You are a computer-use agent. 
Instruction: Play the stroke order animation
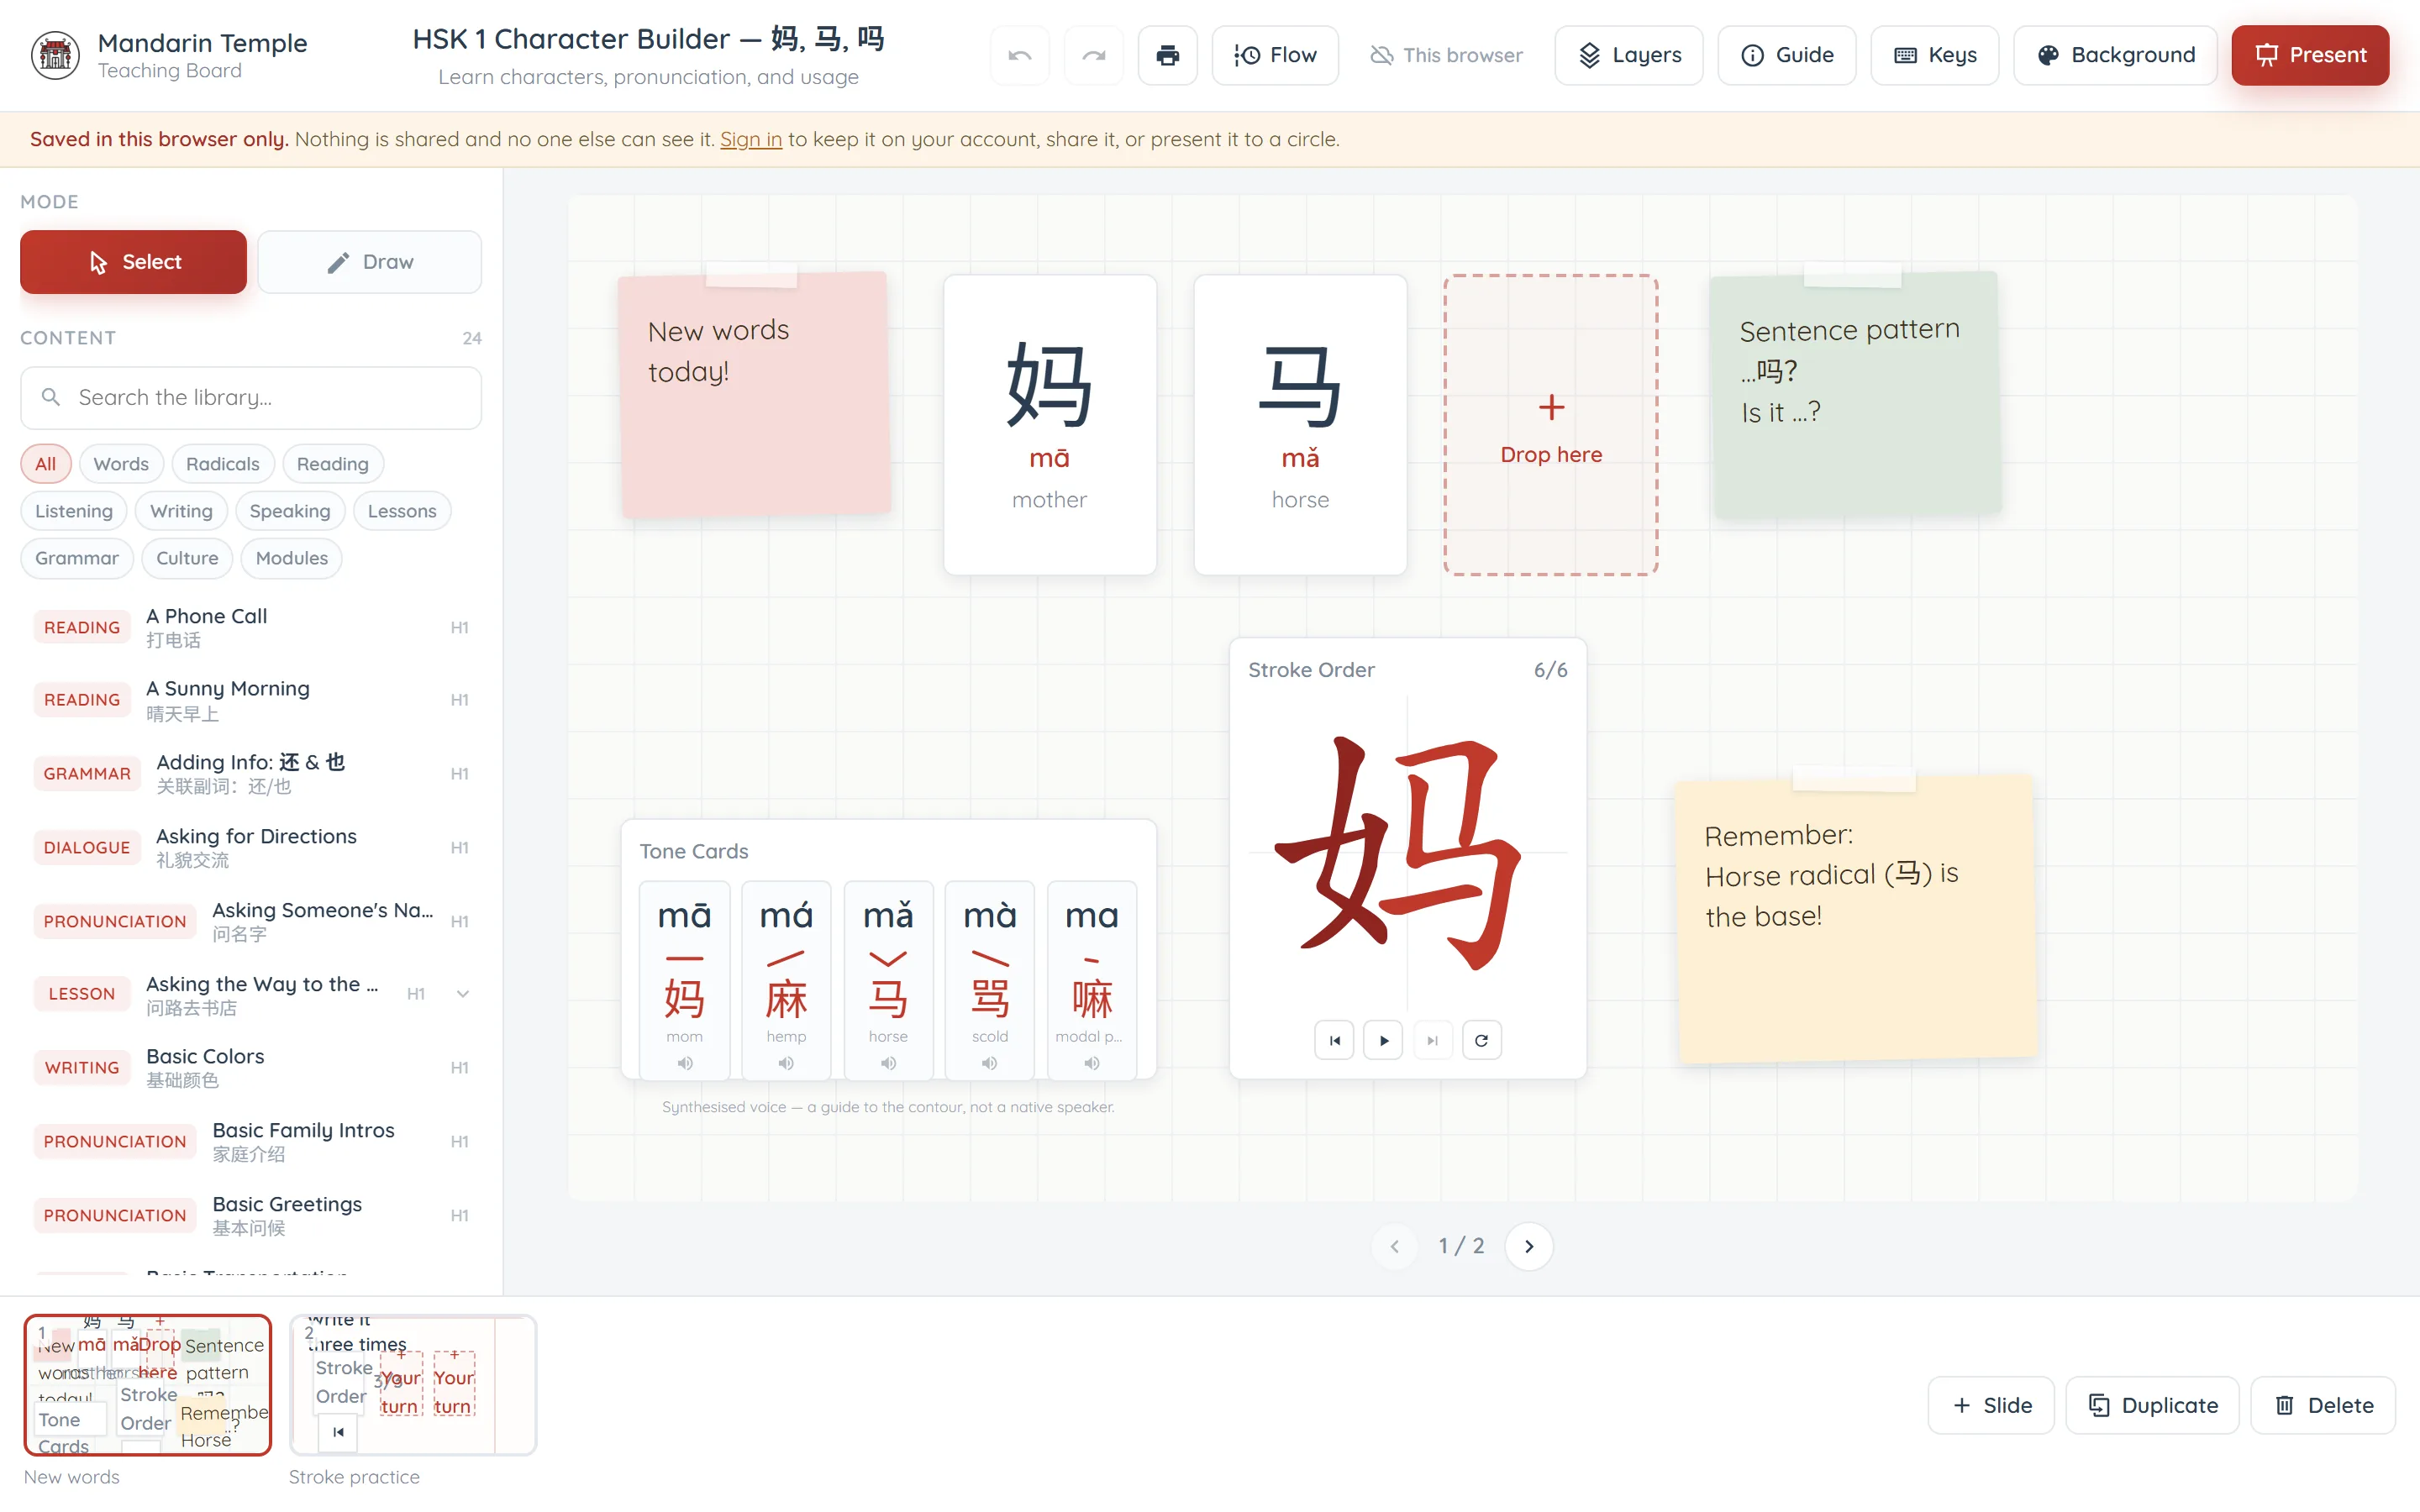click(1383, 1040)
